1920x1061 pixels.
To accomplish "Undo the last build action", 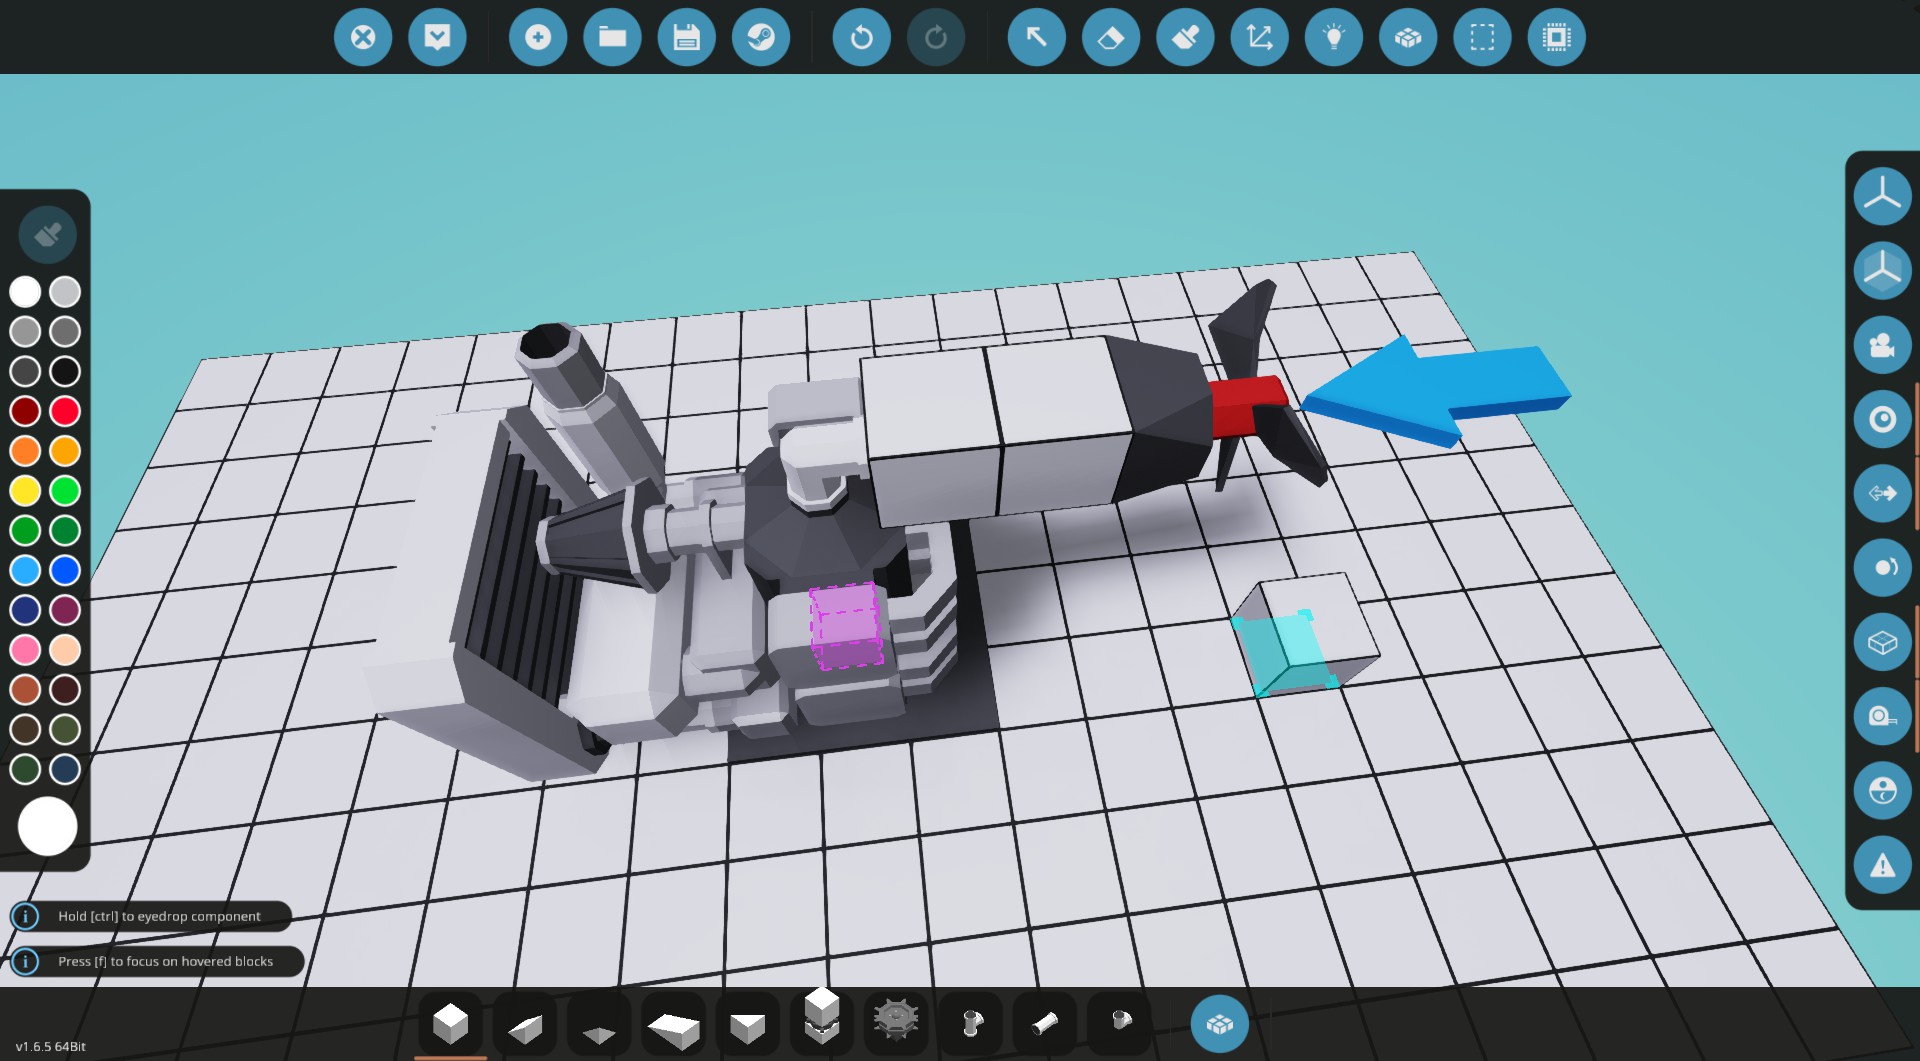I will (862, 37).
